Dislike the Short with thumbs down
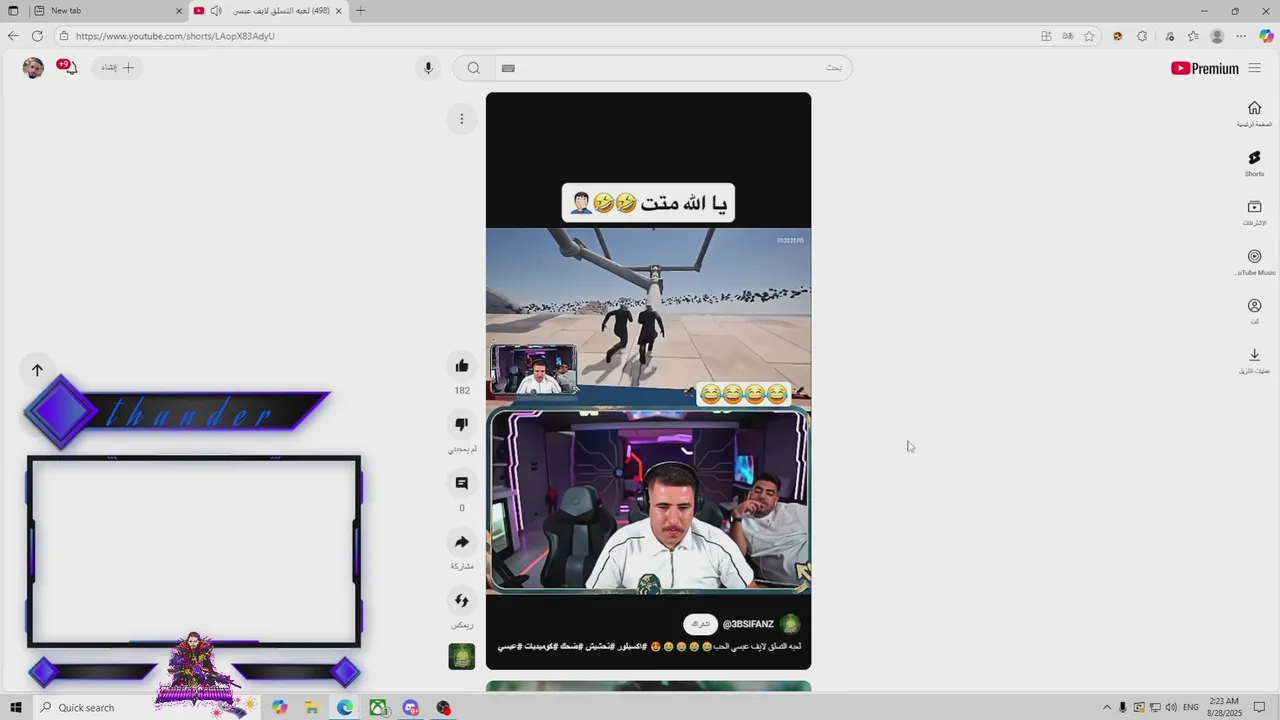1280x720 pixels. 462,424
